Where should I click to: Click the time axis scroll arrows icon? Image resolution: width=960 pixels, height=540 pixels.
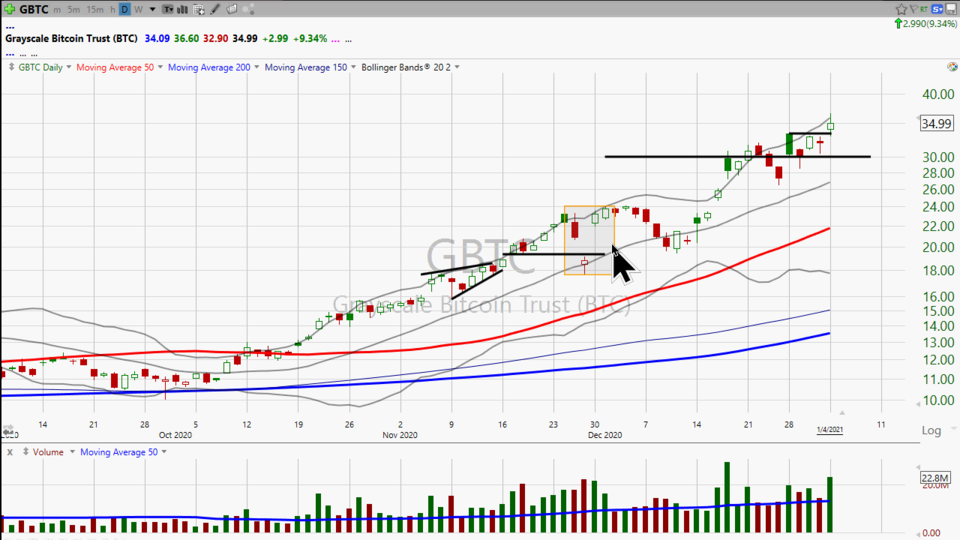(8, 430)
